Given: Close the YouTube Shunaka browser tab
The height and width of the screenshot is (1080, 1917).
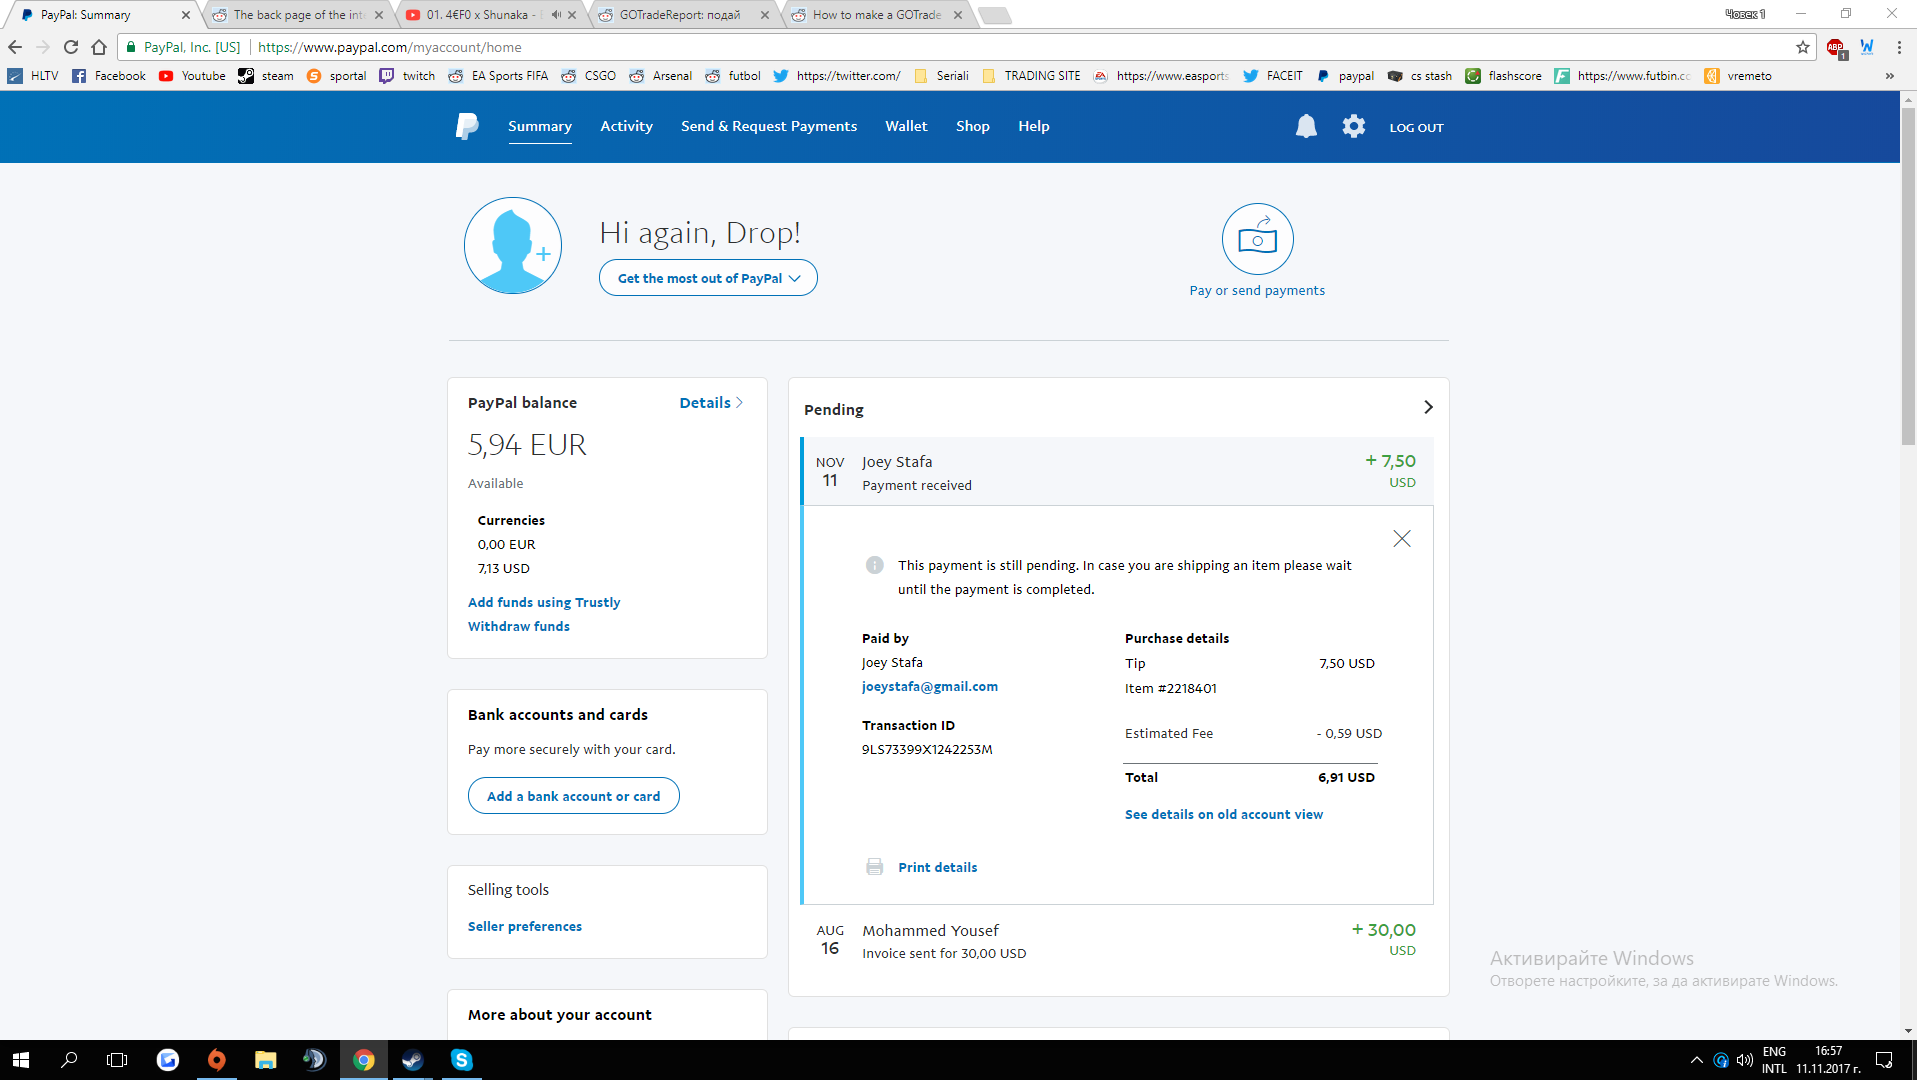Looking at the screenshot, I should (572, 15).
